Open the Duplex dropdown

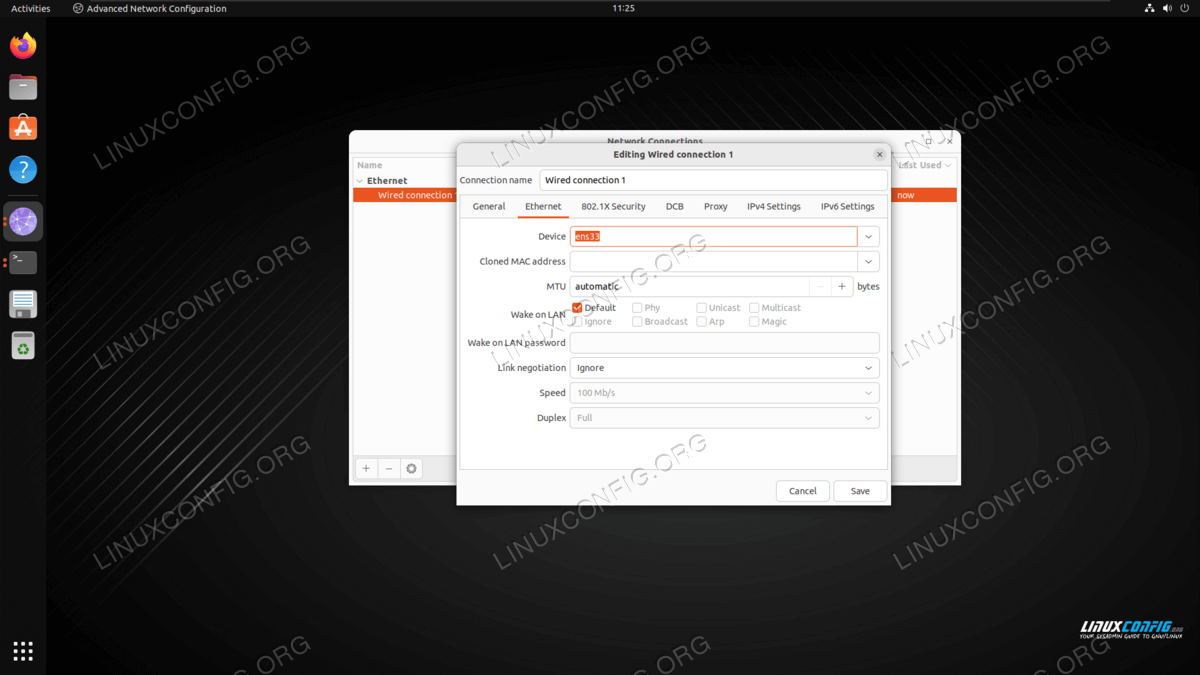pos(725,418)
